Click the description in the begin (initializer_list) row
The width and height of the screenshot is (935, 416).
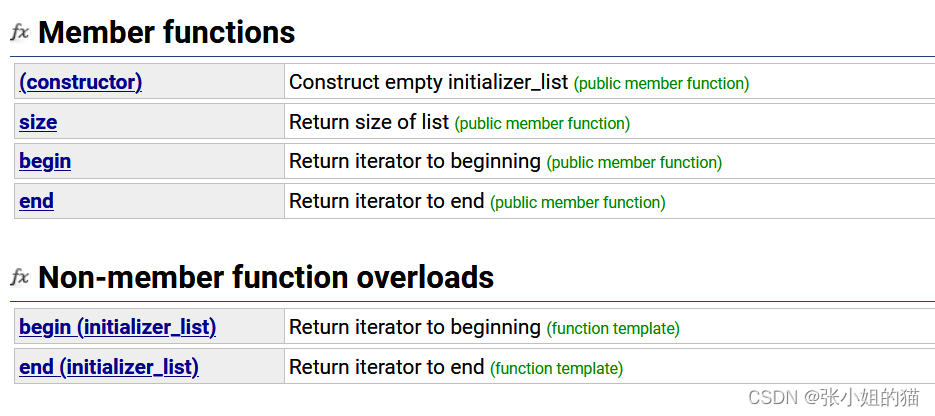coord(415,327)
